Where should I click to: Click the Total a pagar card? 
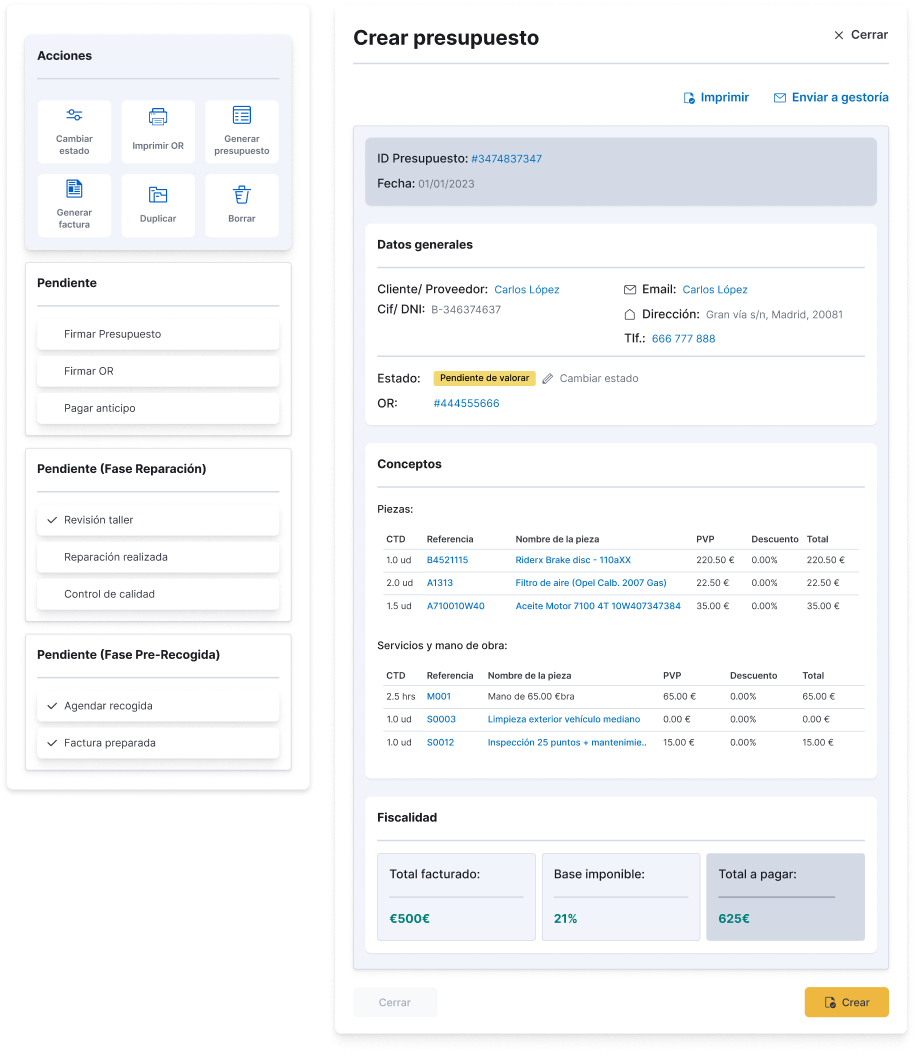tap(785, 897)
